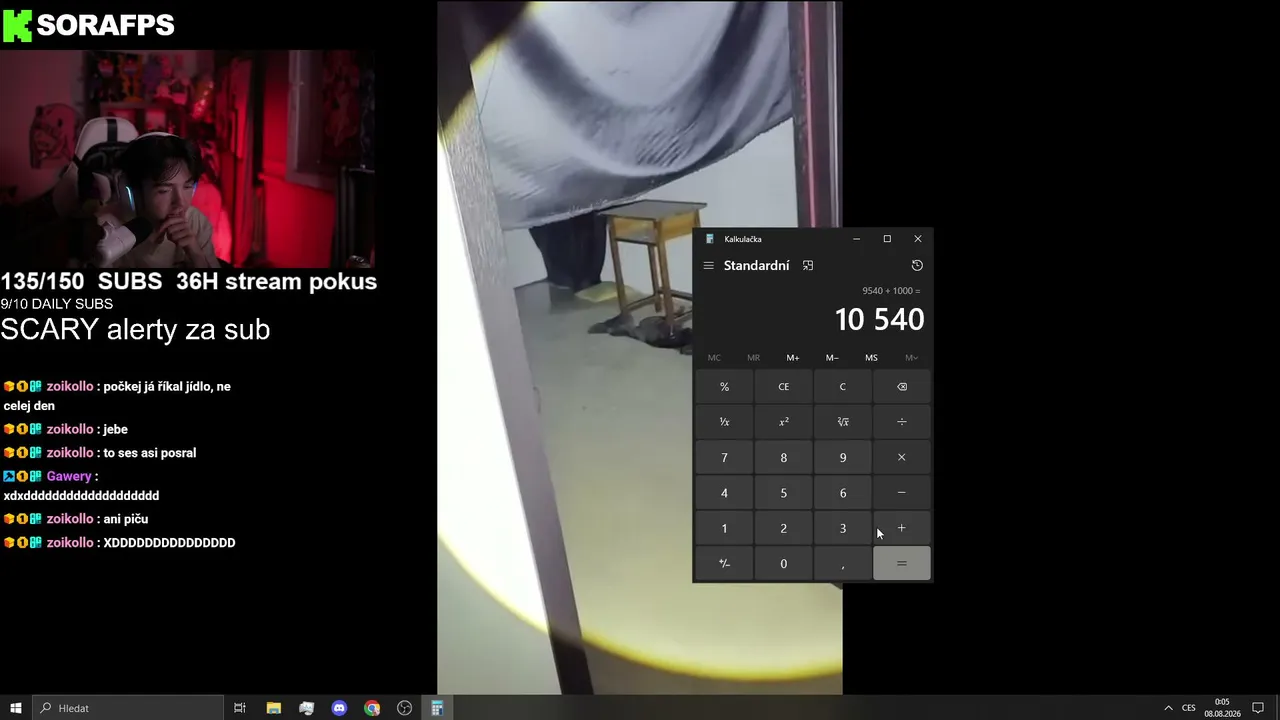
Task: Open the Windows notification center
Action: point(1258,708)
